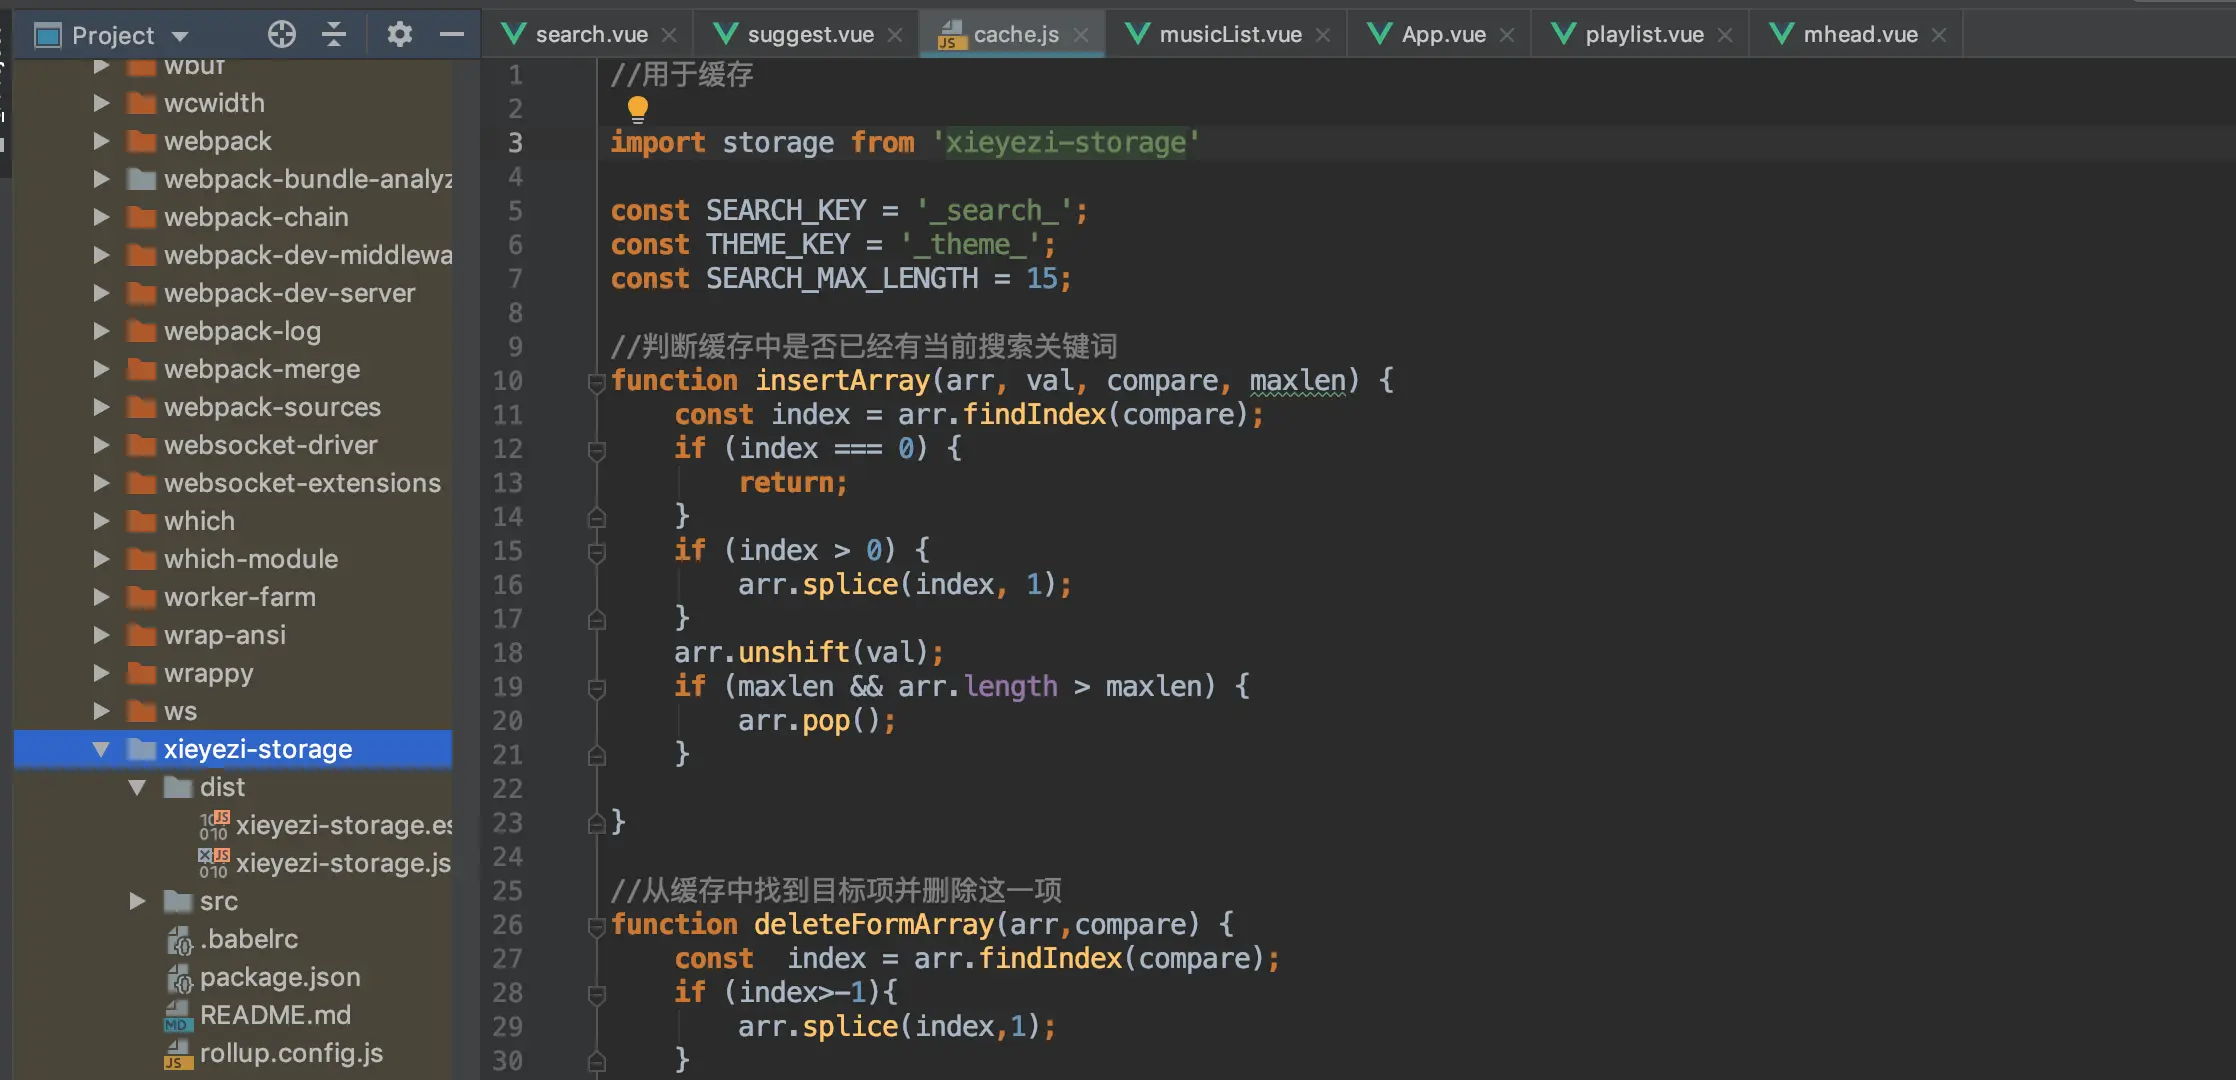Close the cache.js tab

[1081, 33]
